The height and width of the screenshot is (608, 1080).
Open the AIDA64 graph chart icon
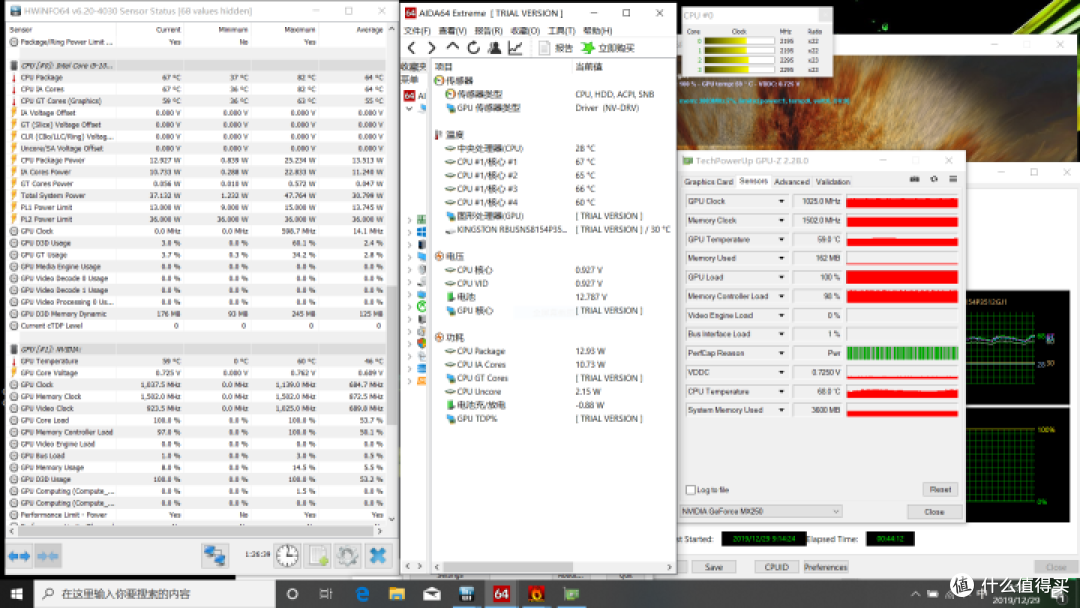515,48
